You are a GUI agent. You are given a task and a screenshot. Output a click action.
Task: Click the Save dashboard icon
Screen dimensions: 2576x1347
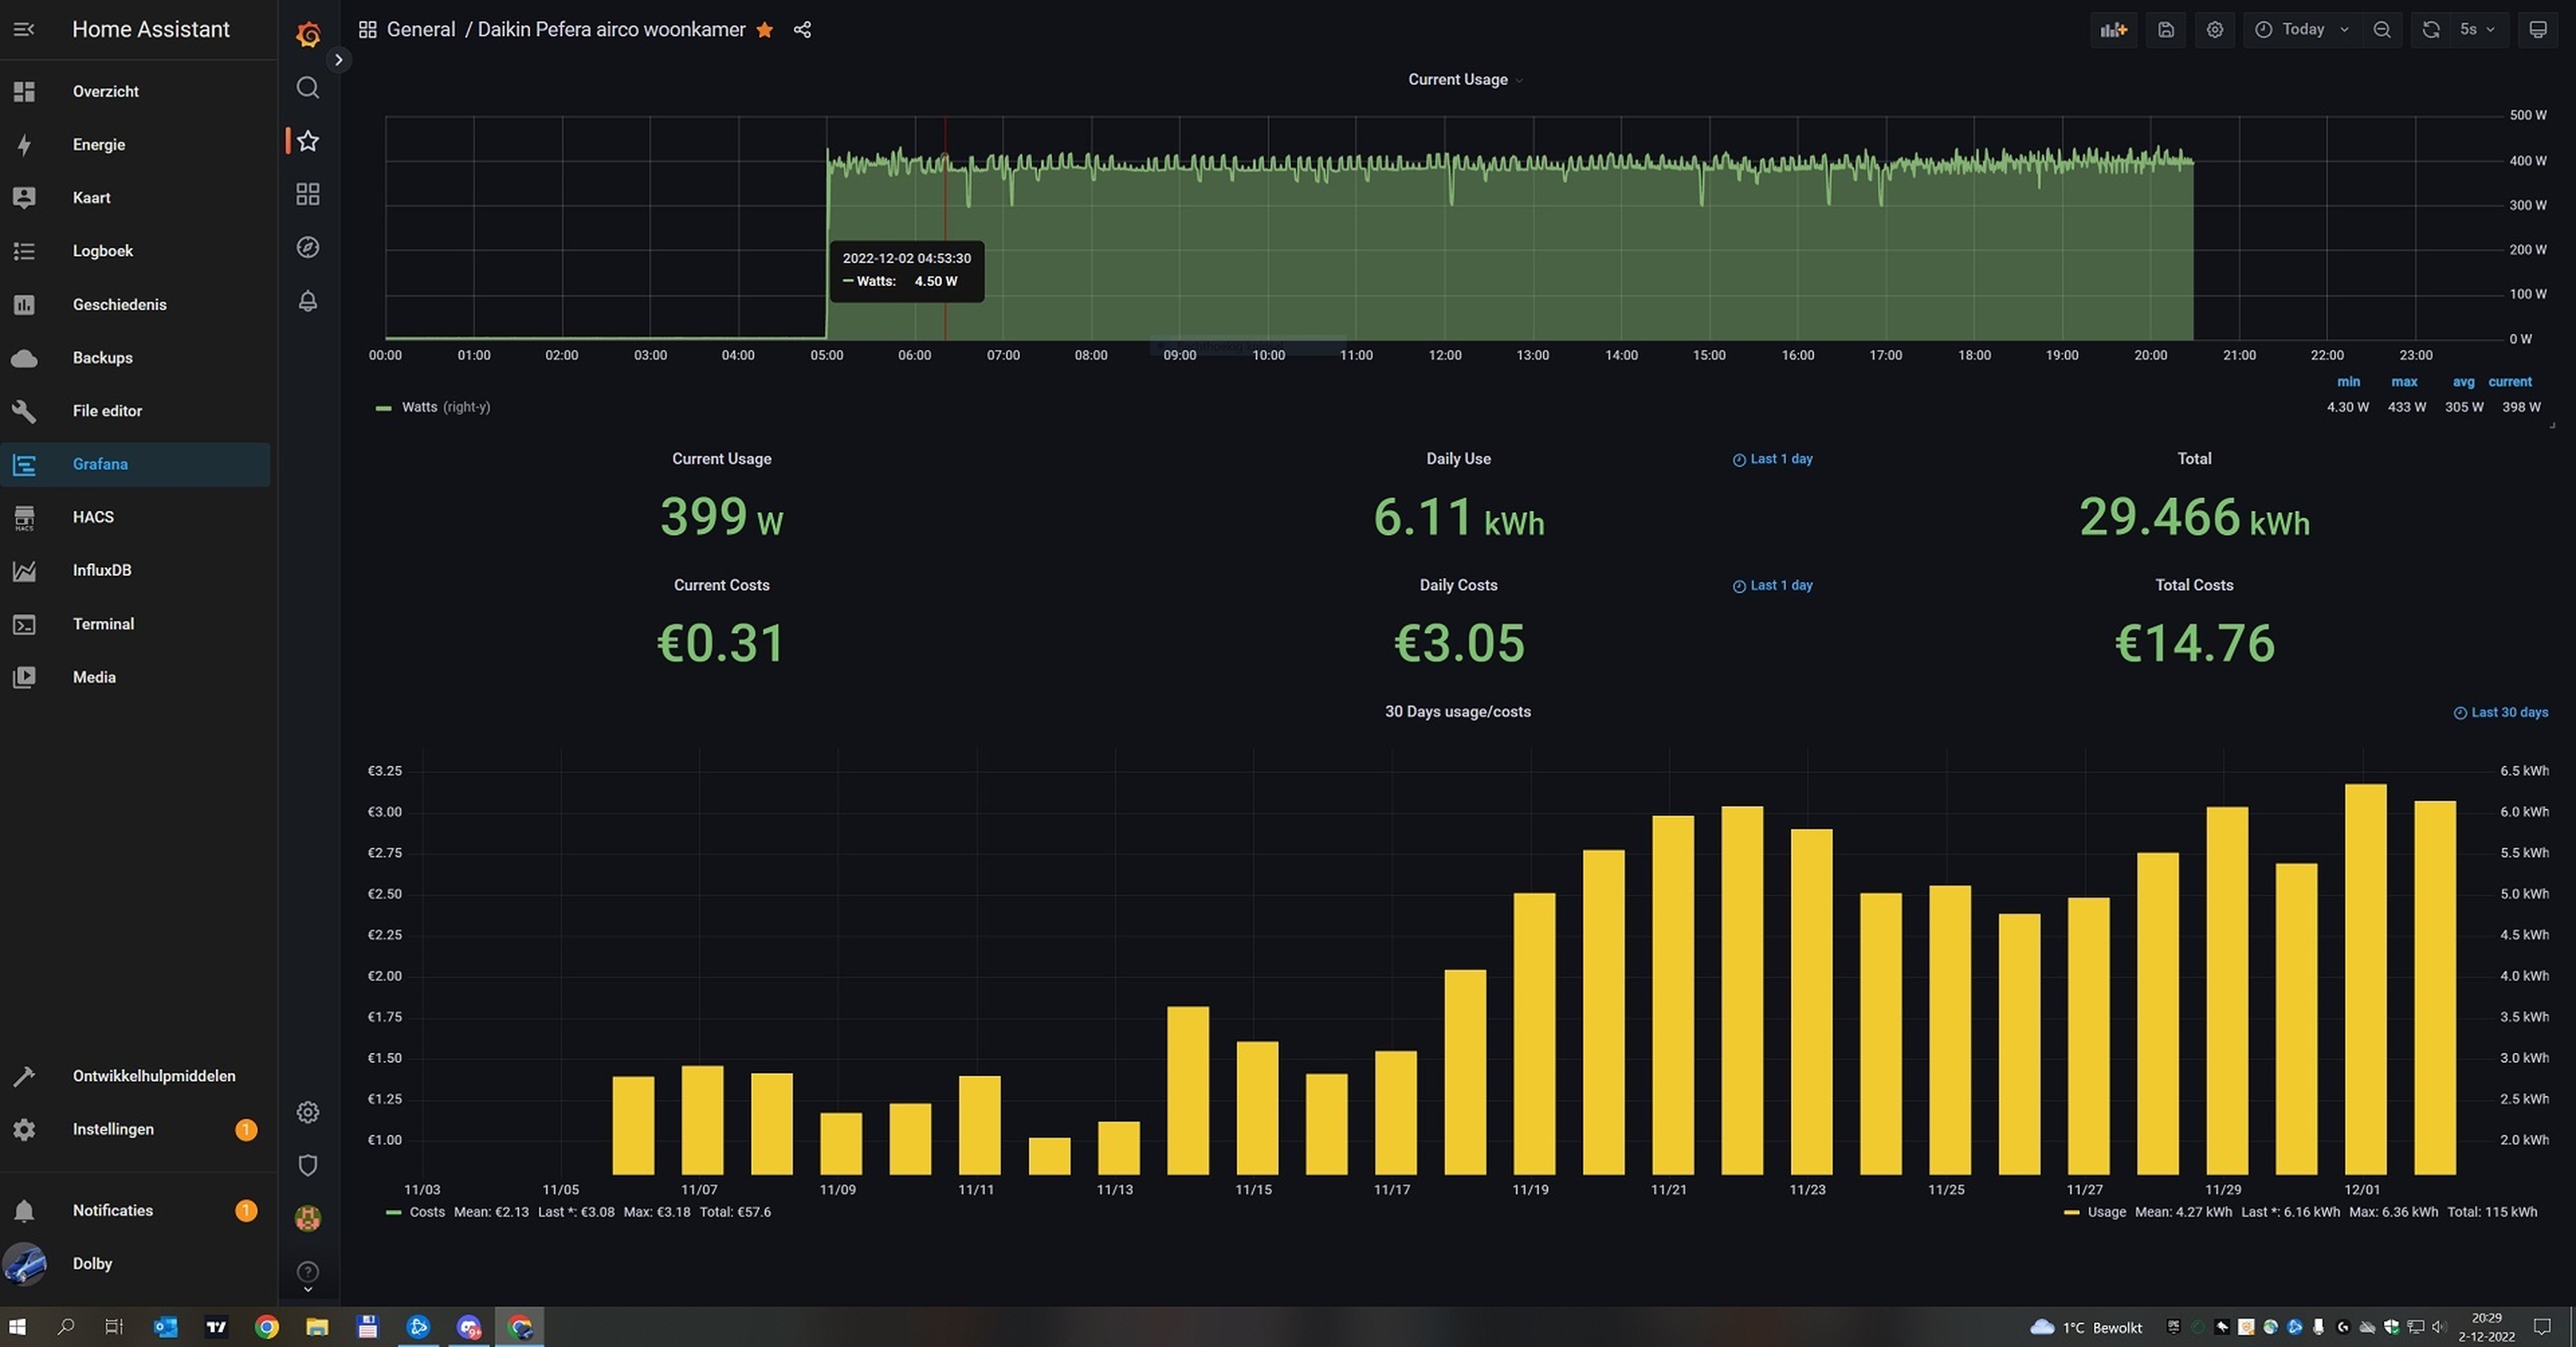[x=2165, y=30]
